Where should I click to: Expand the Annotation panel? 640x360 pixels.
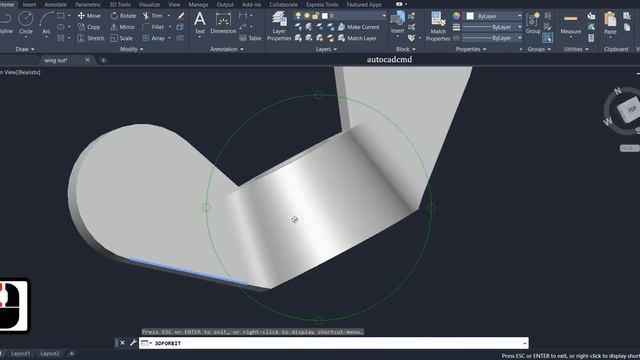[x=227, y=49]
